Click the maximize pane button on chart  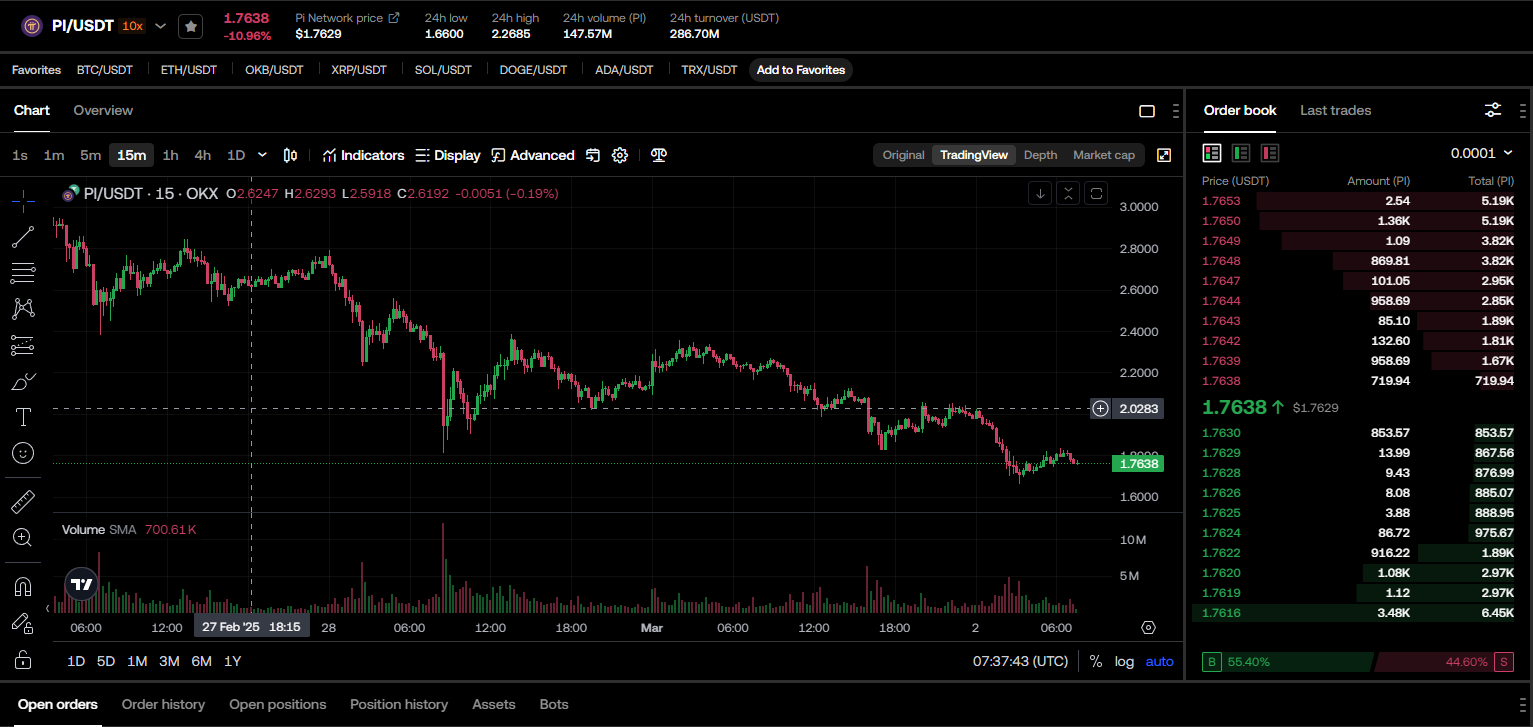[x=1097, y=193]
